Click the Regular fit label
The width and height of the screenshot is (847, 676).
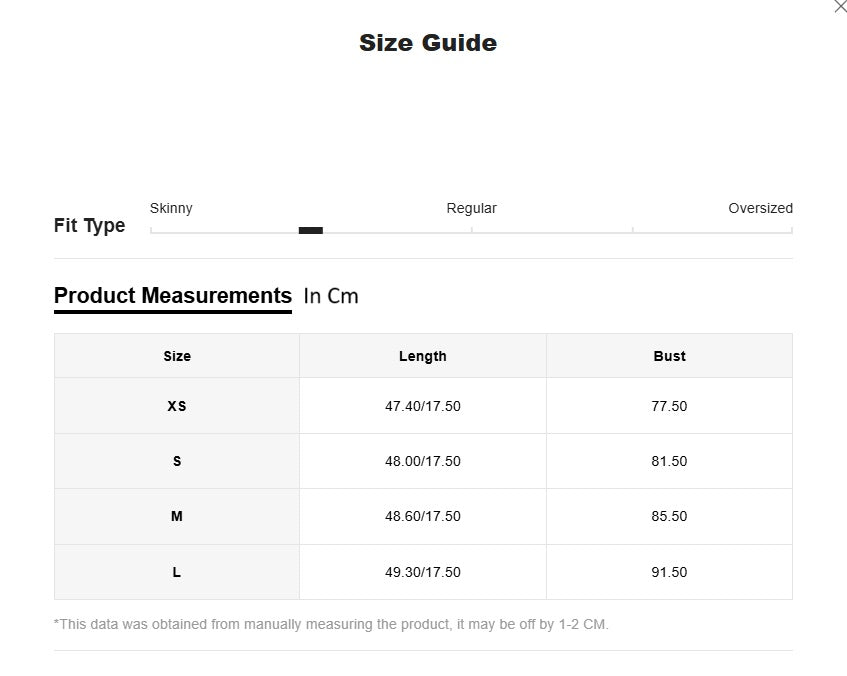click(471, 208)
